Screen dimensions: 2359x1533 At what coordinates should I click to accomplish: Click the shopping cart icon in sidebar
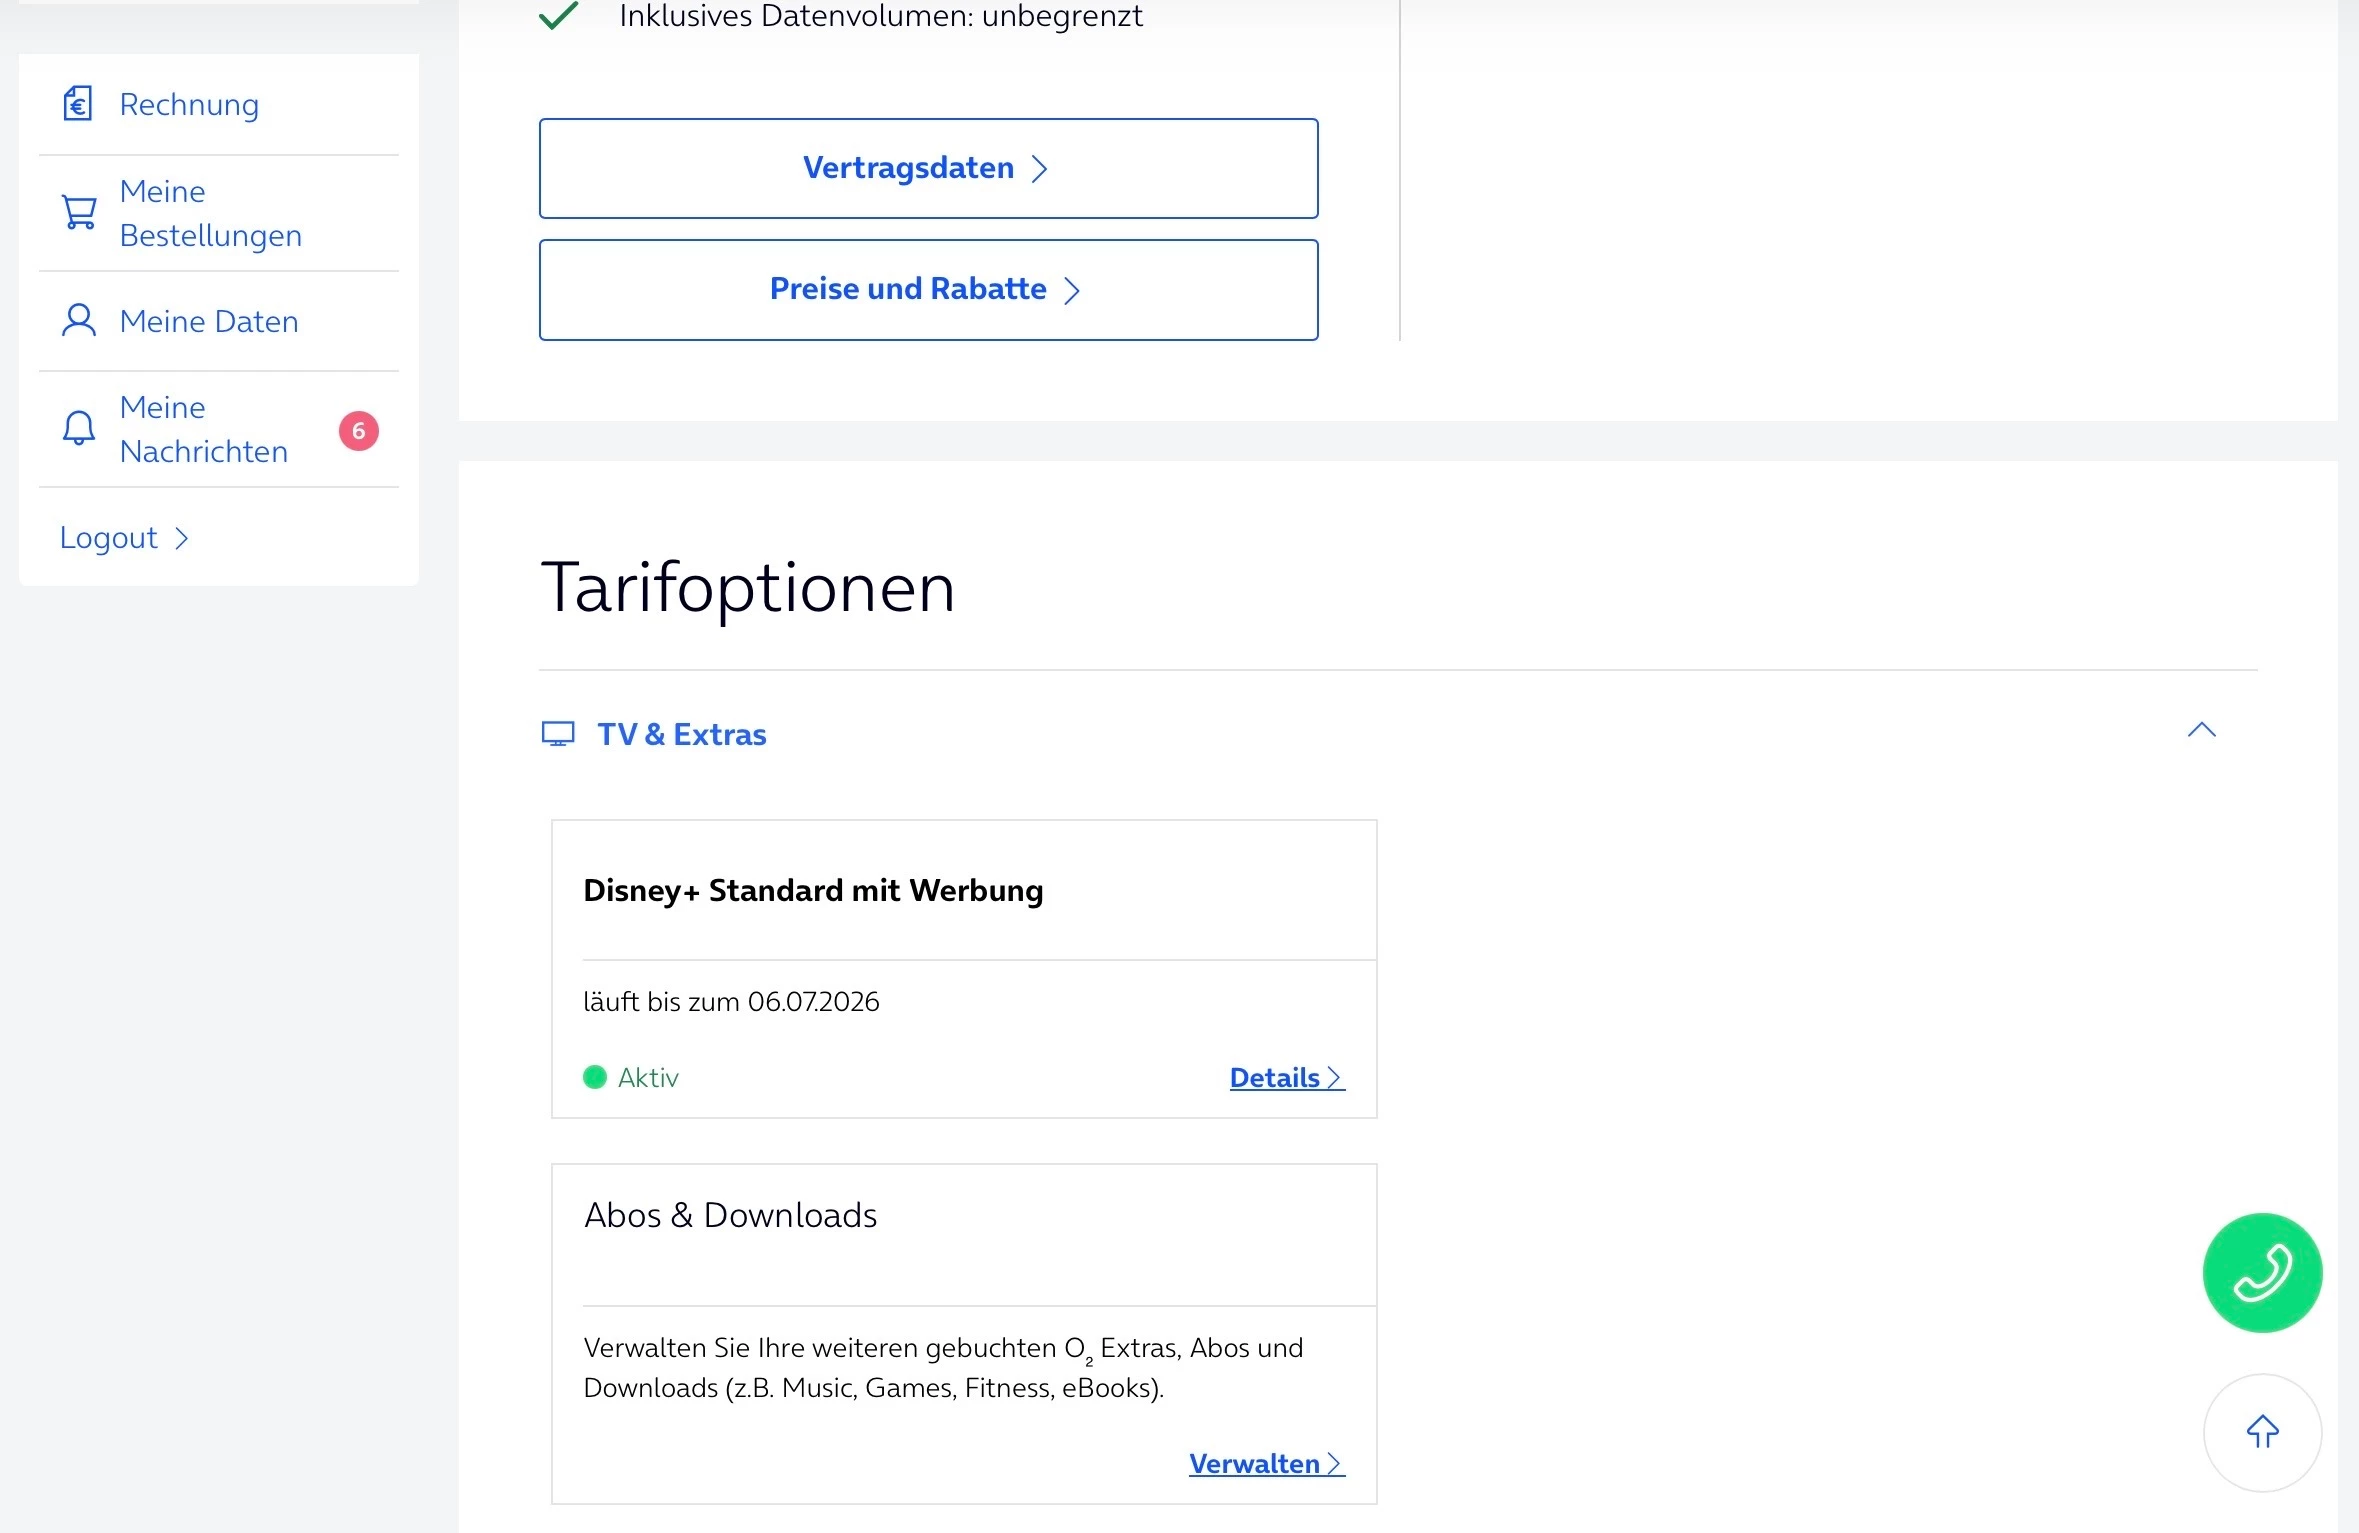79,212
